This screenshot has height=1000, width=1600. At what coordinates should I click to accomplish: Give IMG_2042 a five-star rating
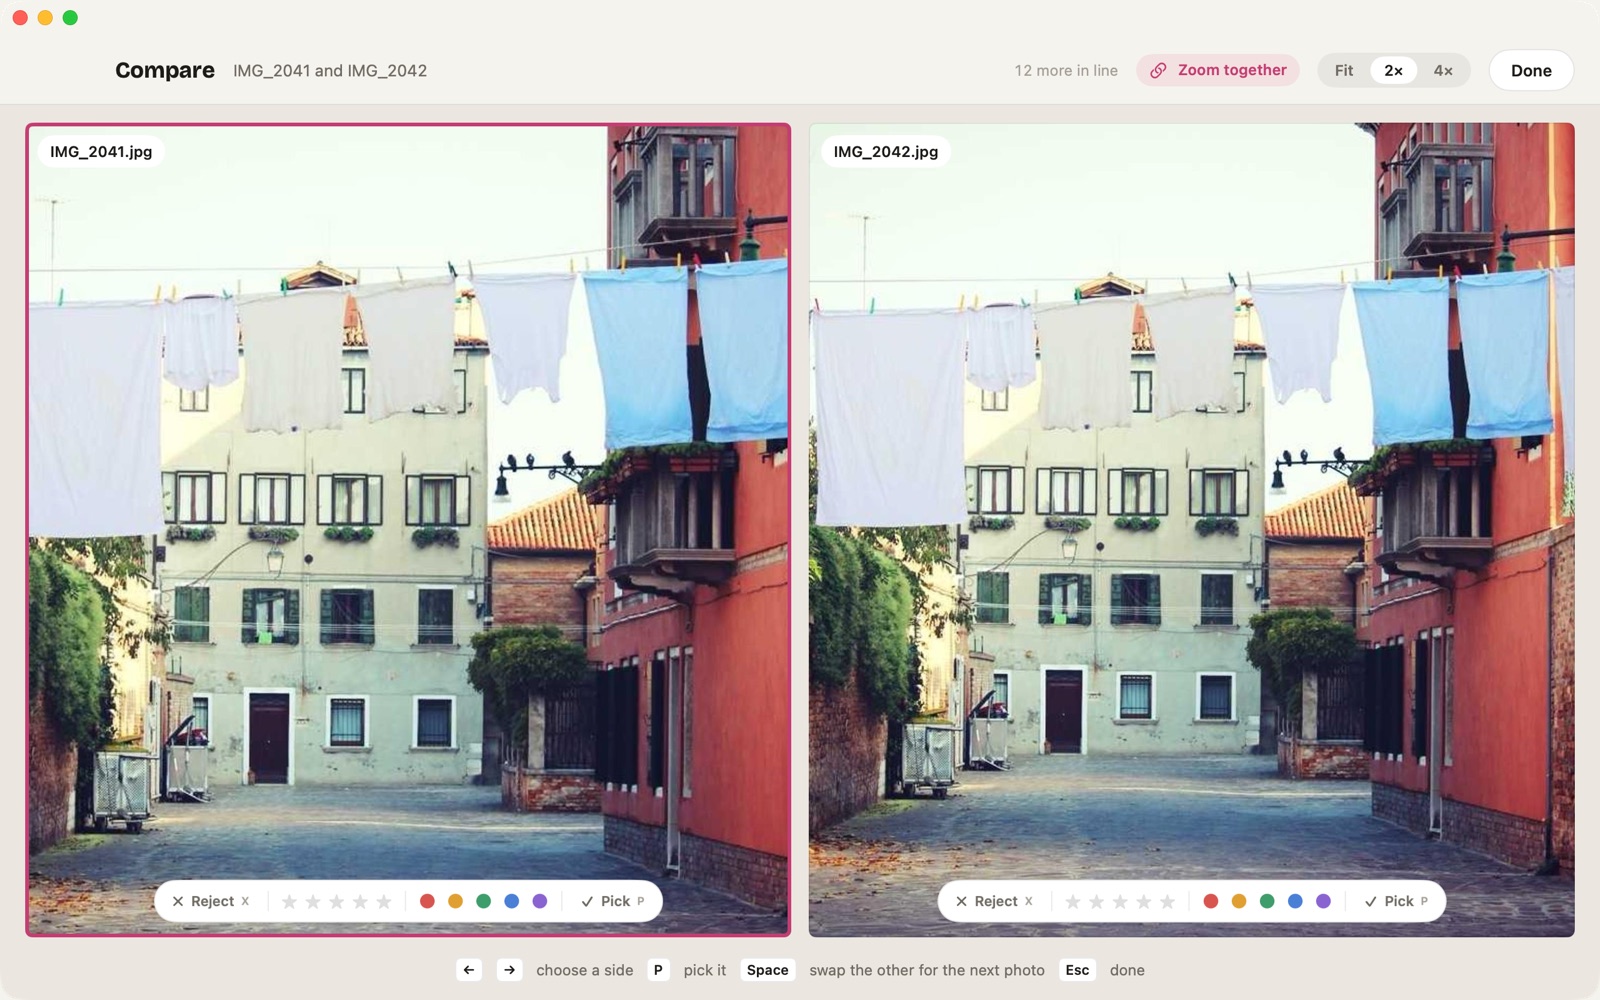[x=1167, y=902]
